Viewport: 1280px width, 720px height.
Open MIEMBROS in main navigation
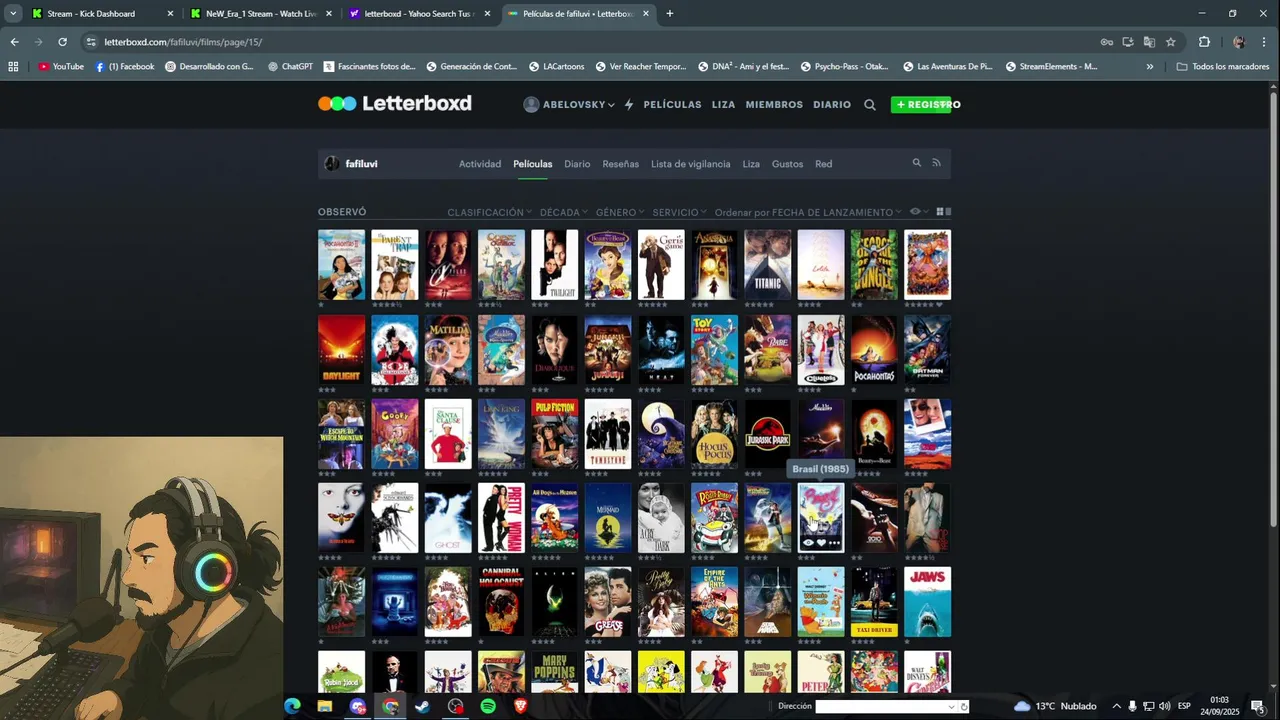point(774,104)
